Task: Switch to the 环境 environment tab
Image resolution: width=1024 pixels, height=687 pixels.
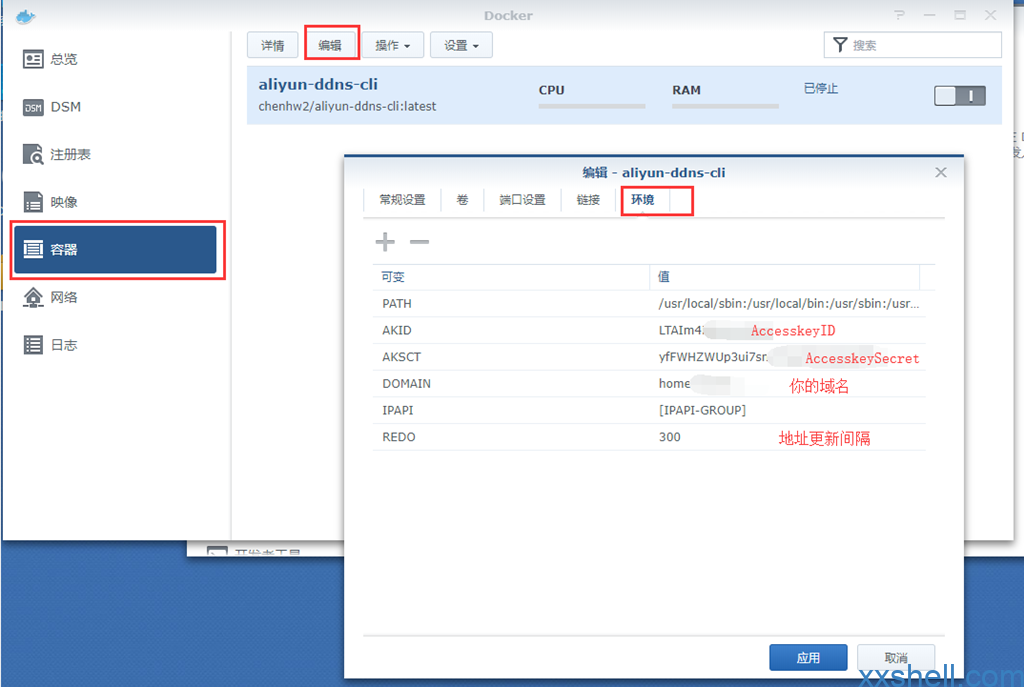Action: point(643,200)
